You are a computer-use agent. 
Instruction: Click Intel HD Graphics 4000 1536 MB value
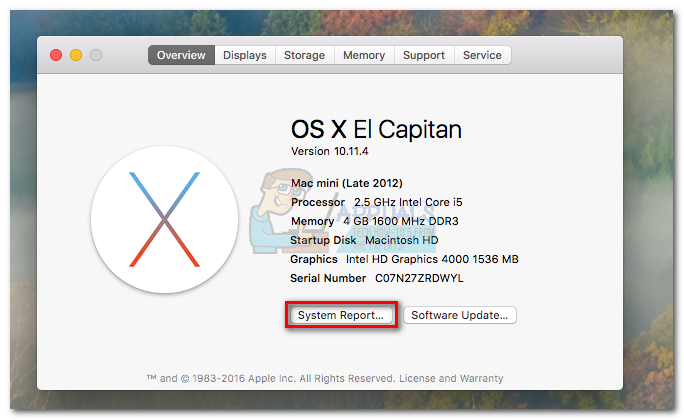pos(432,260)
